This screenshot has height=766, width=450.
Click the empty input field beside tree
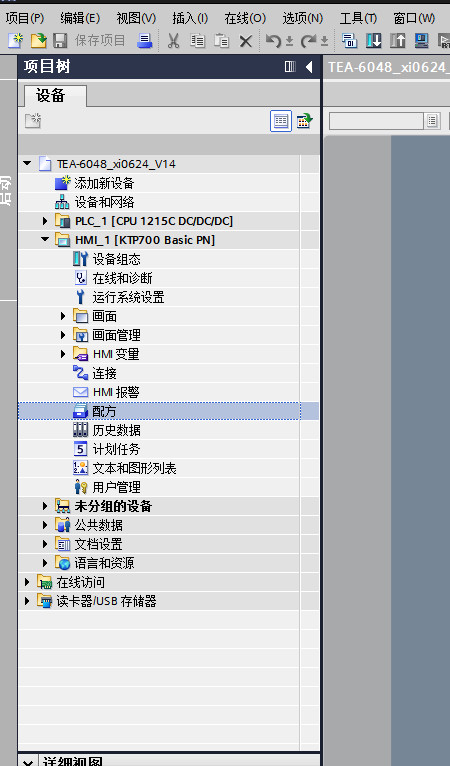pyautogui.click(x=376, y=121)
